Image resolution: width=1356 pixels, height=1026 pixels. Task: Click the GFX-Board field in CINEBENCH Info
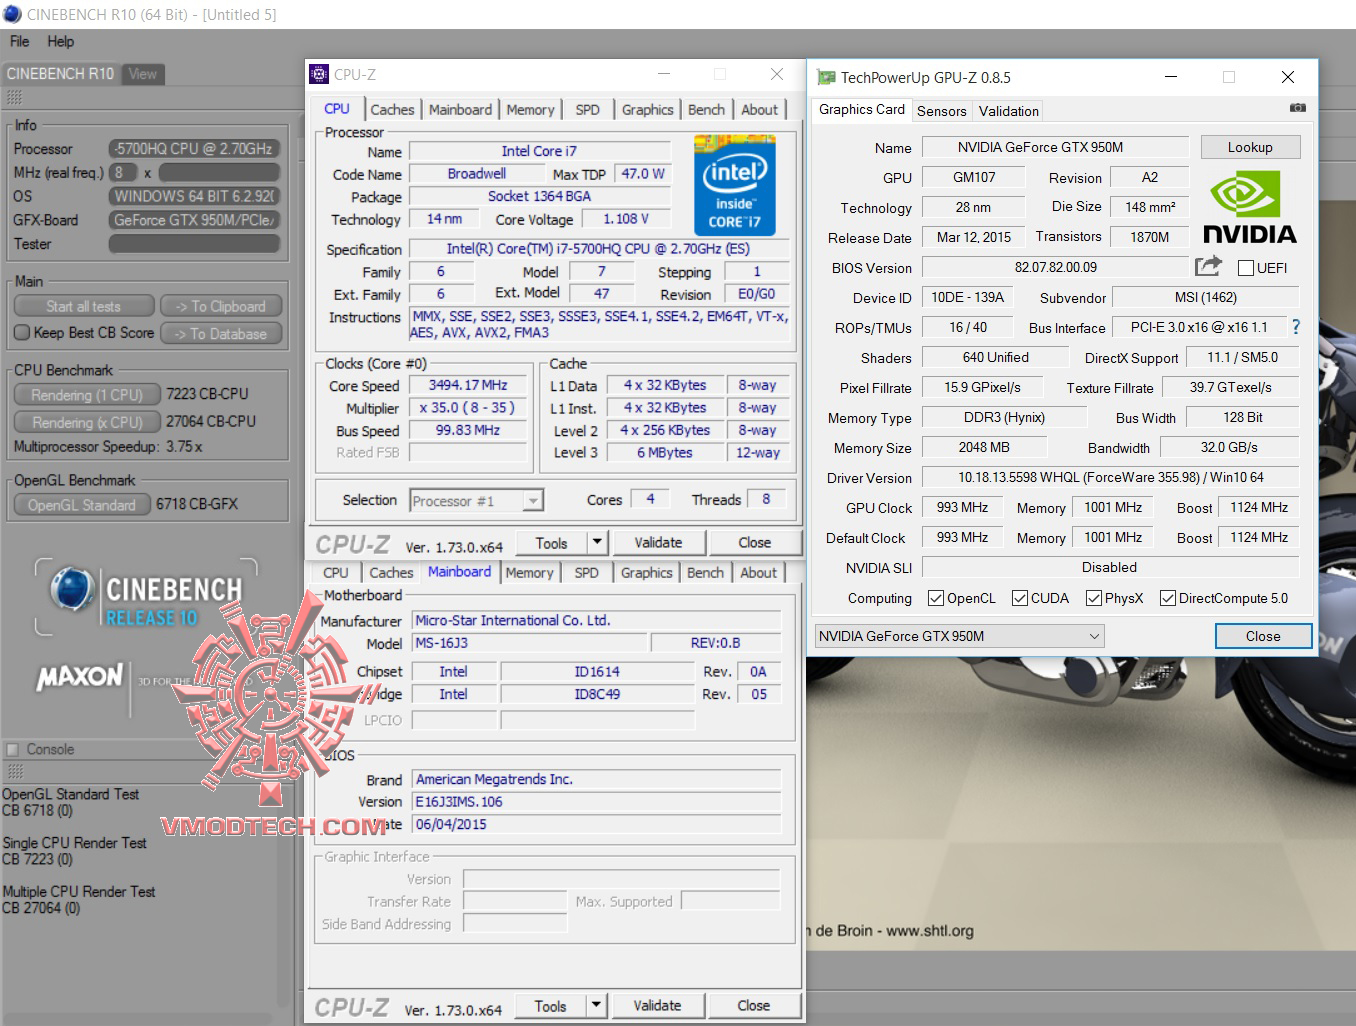194,220
